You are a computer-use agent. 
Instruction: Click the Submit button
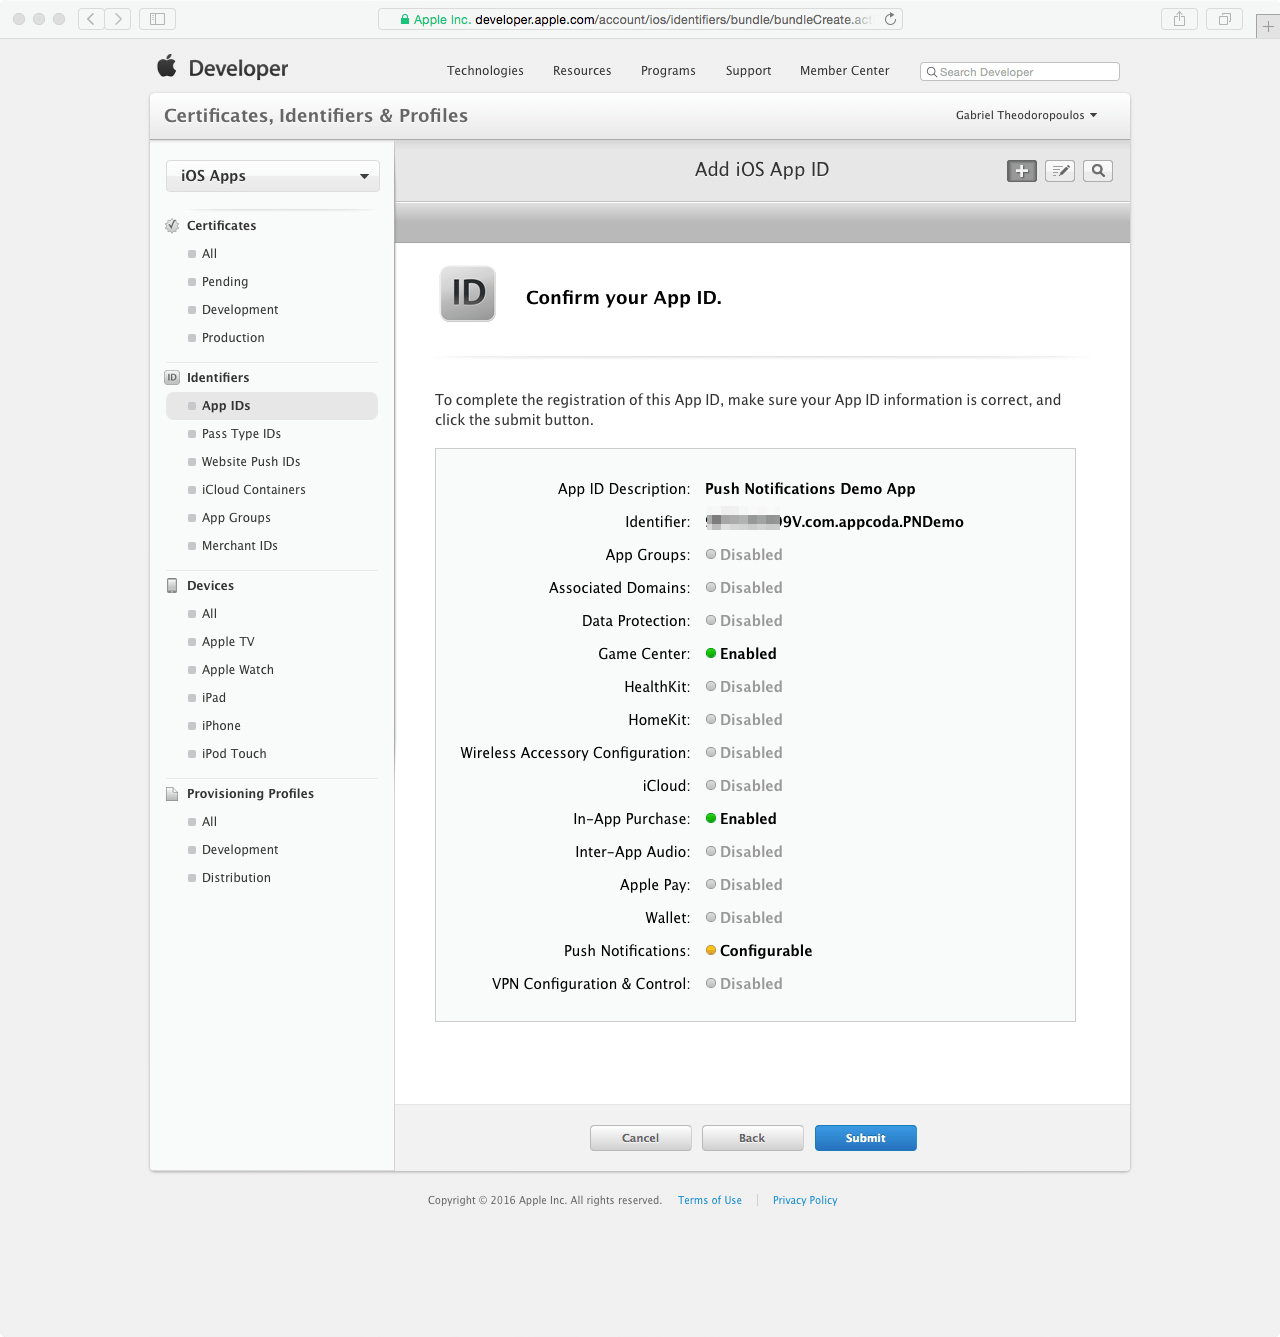866,1138
